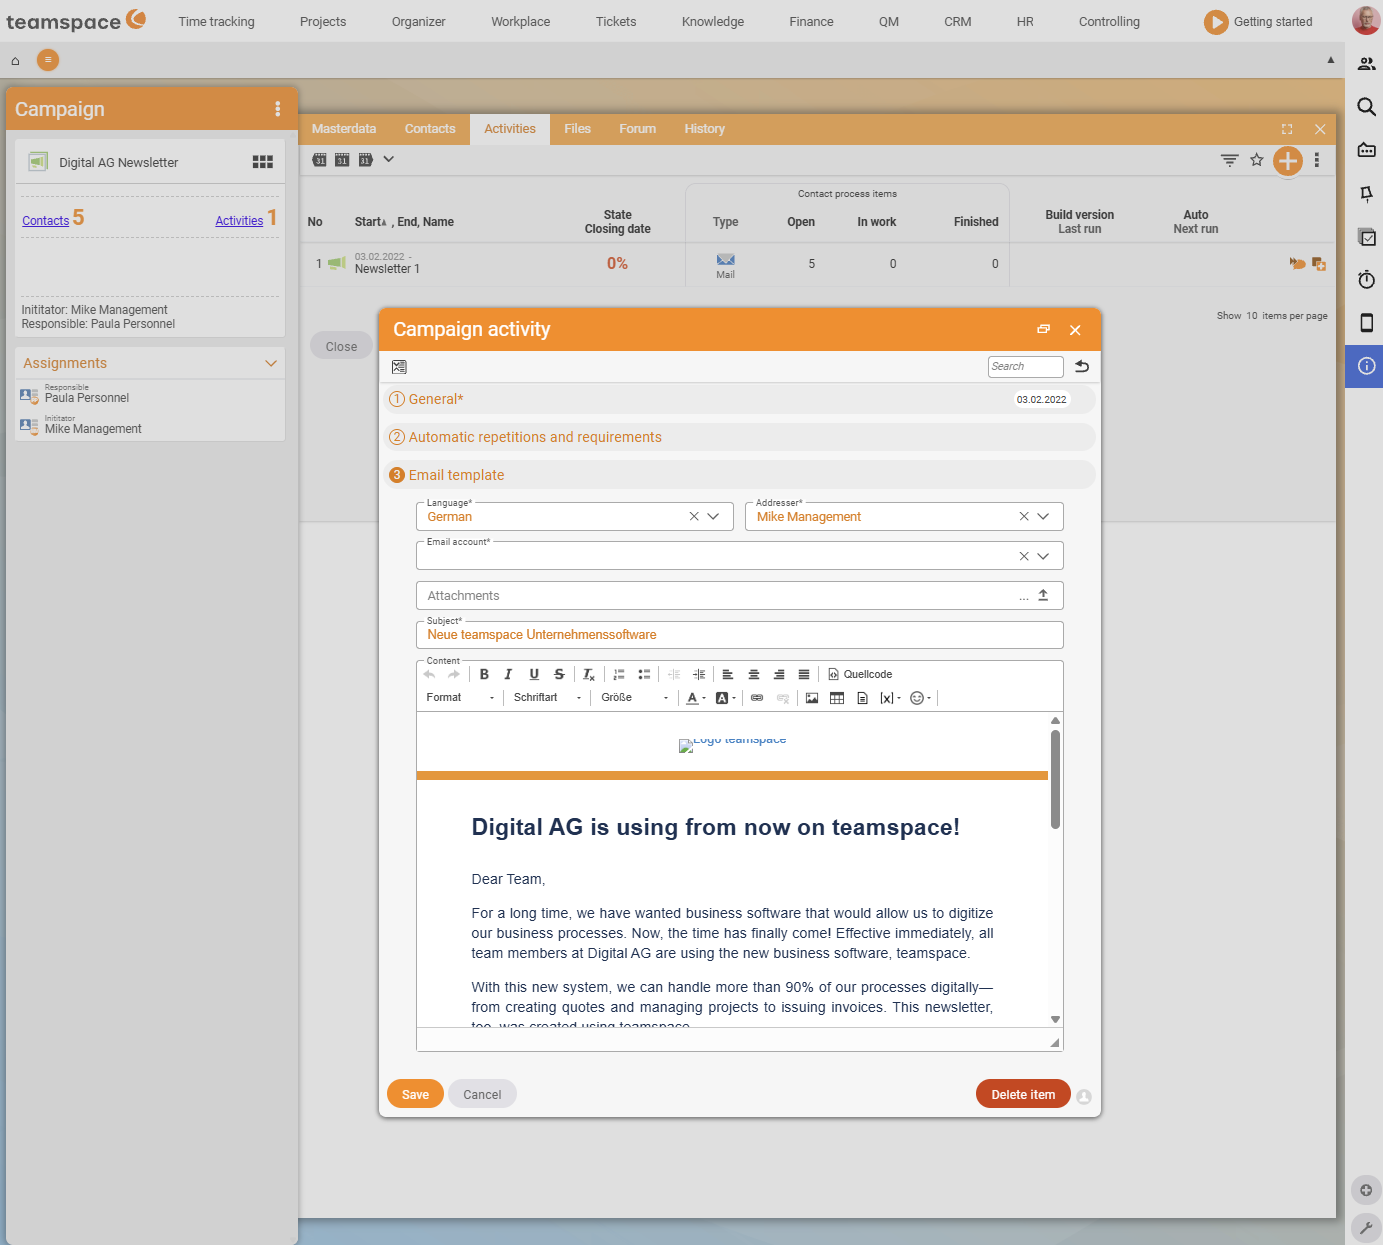Click the Close button behind dialog
Image resolution: width=1383 pixels, height=1245 pixels.
341,346
